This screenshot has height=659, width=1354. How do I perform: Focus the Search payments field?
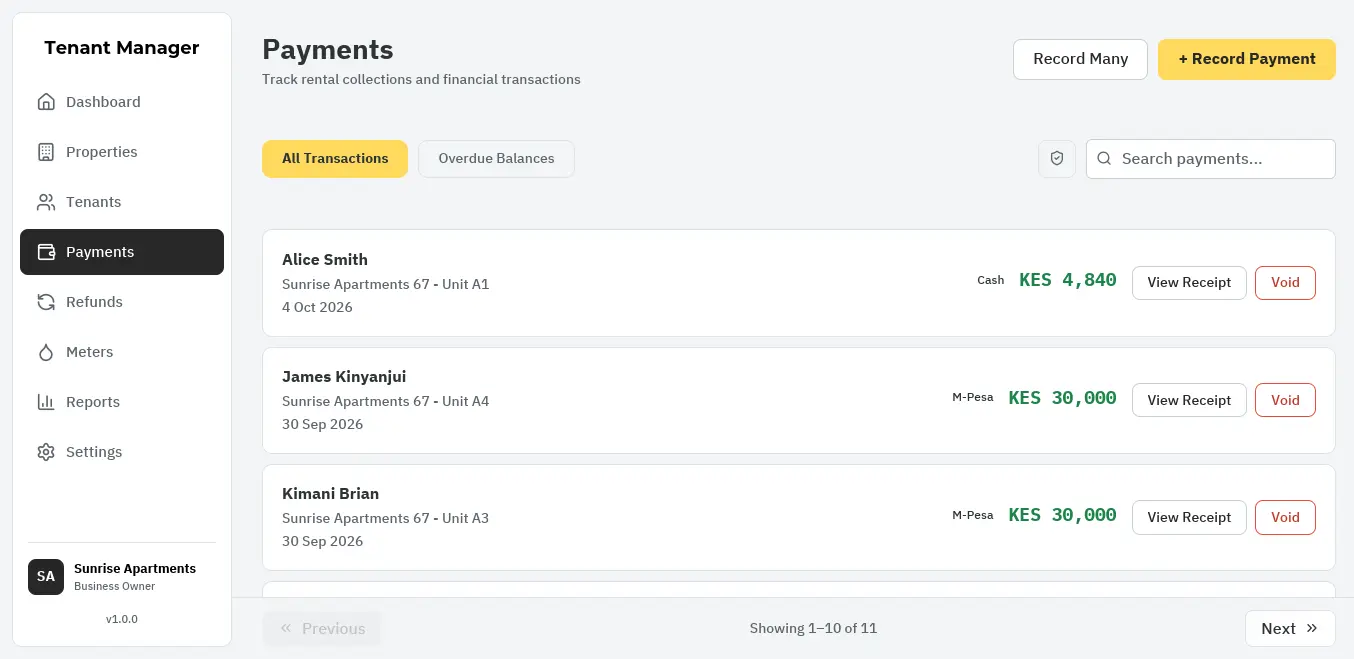pos(1211,159)
